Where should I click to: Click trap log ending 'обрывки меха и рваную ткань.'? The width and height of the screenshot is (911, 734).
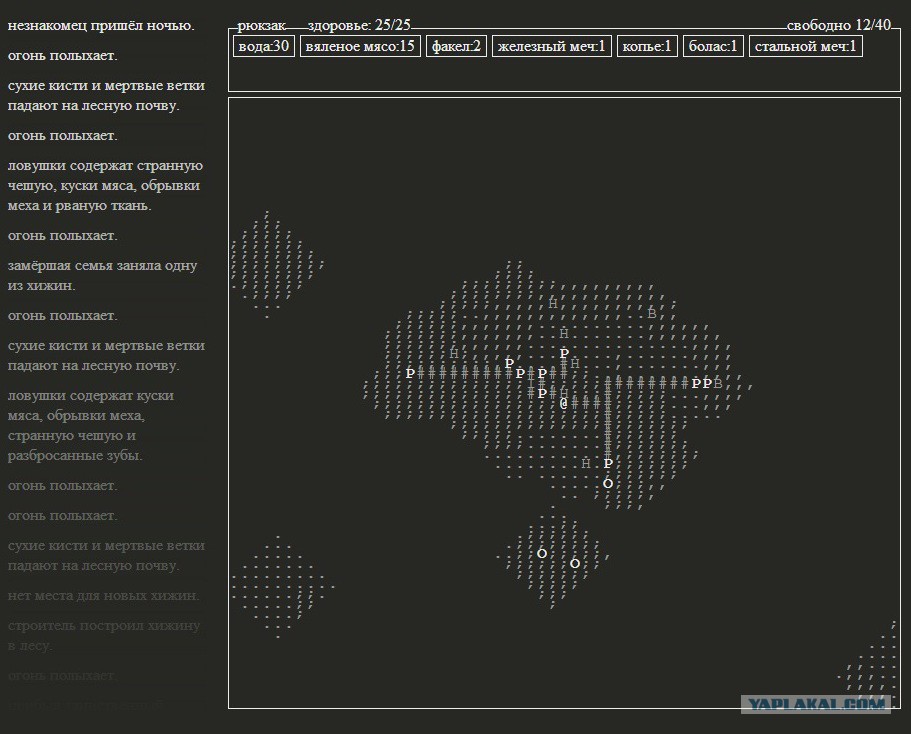(x=105, y=185)
